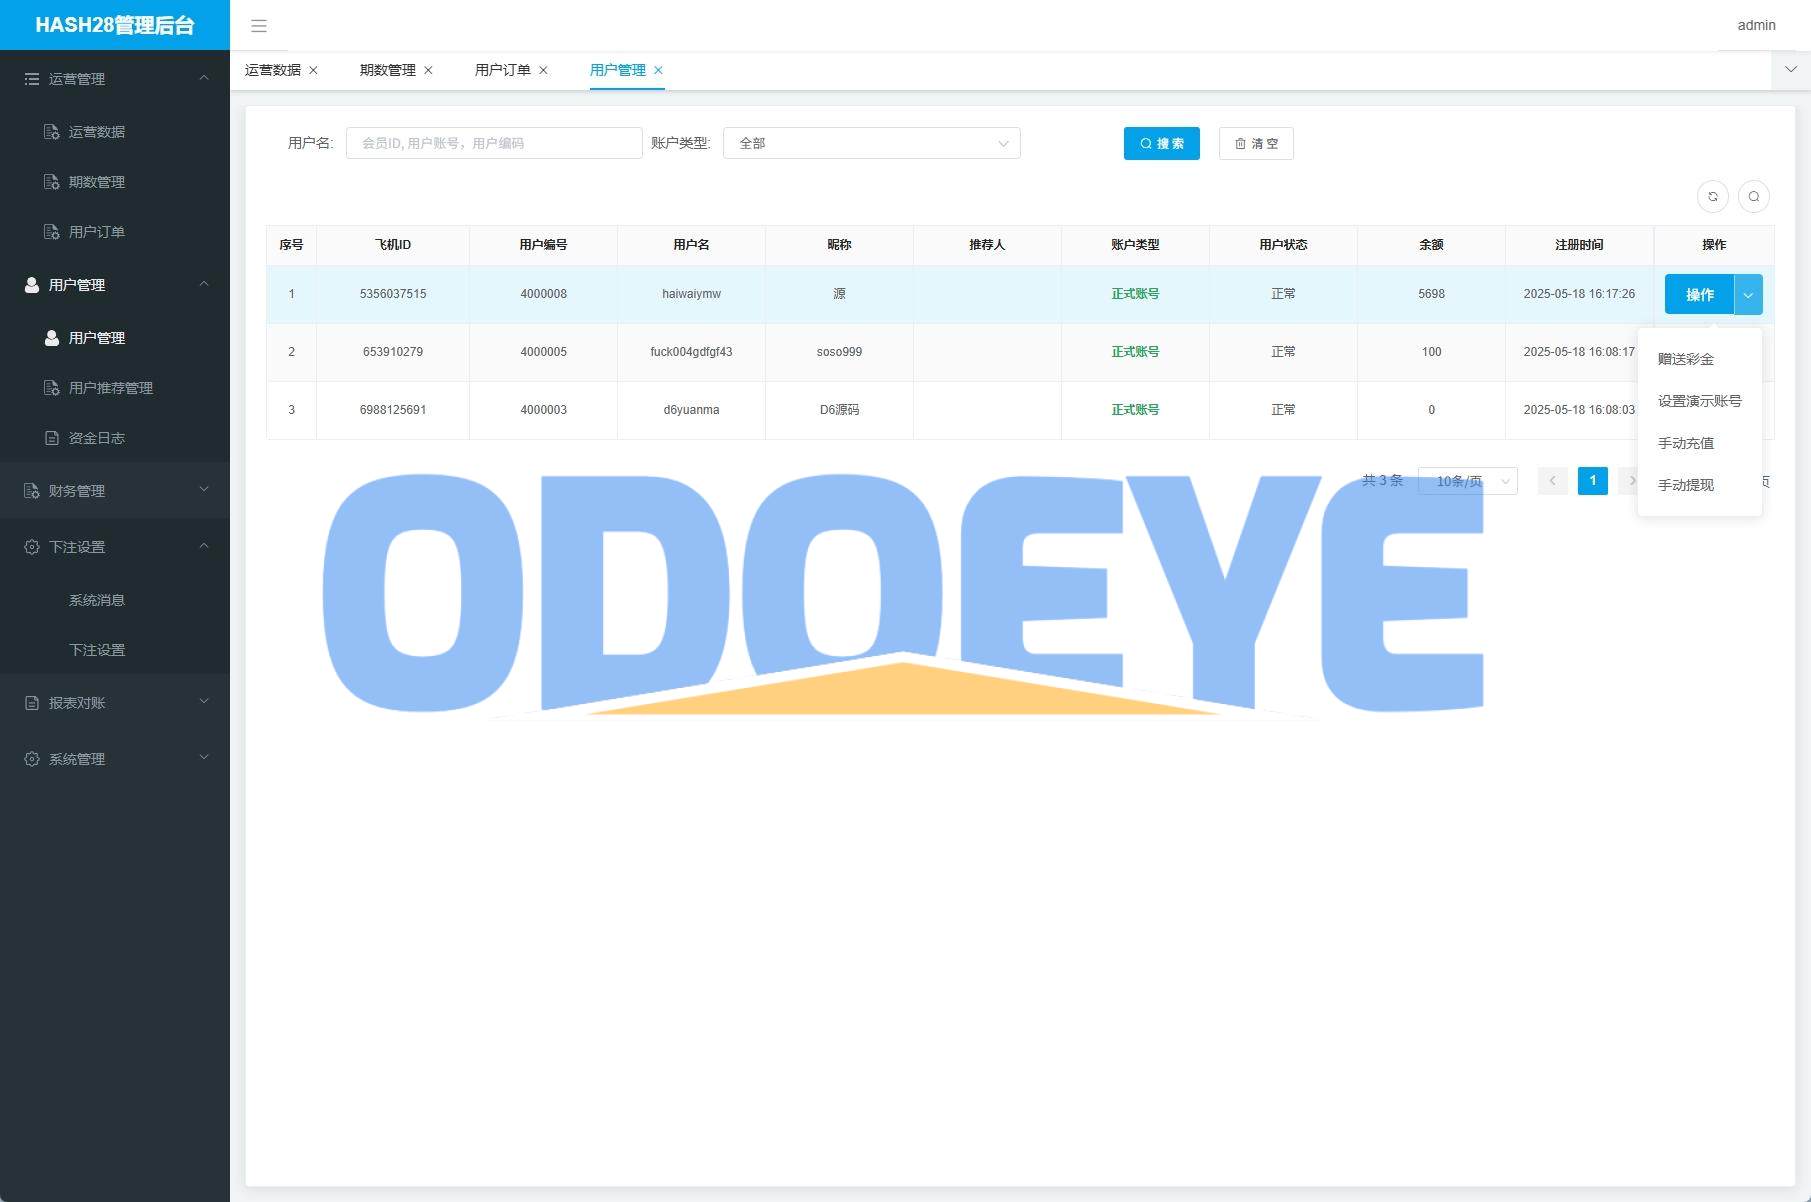Open 运营数据 in the sidebar
Screen dimensions: 1811x1202
click(x=115, y=131)
